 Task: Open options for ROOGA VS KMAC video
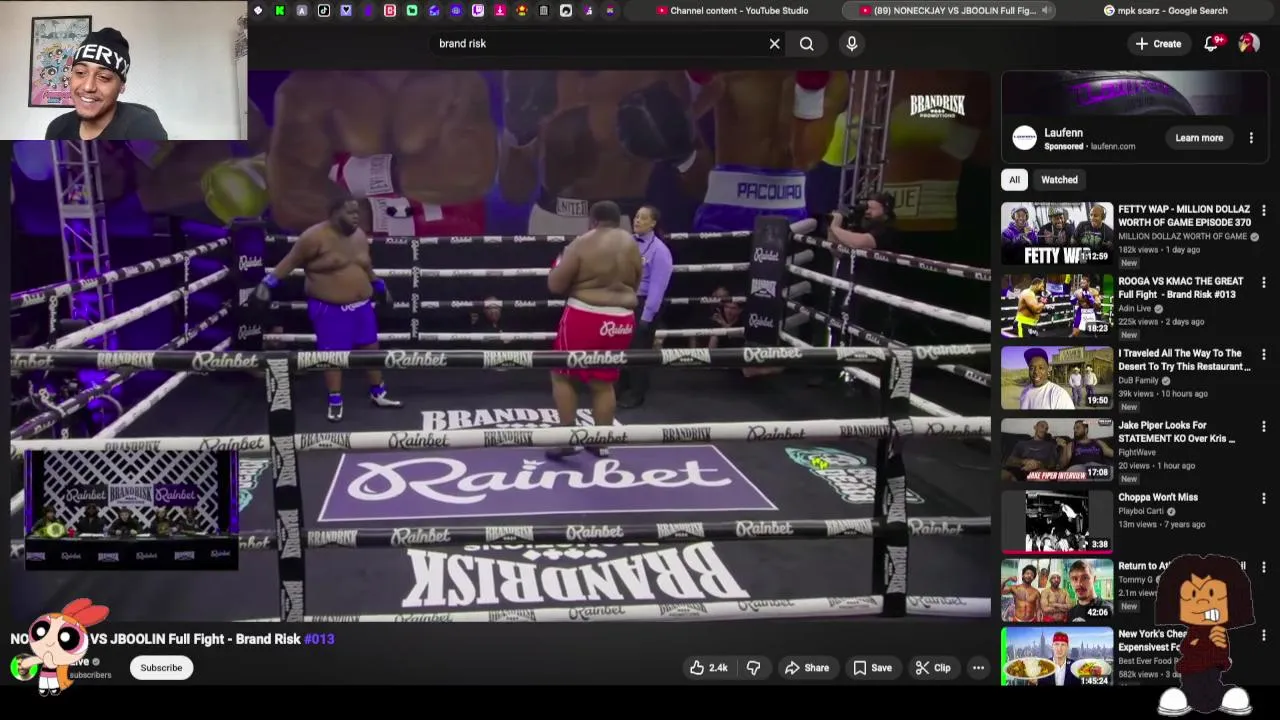coord(1264,283)
